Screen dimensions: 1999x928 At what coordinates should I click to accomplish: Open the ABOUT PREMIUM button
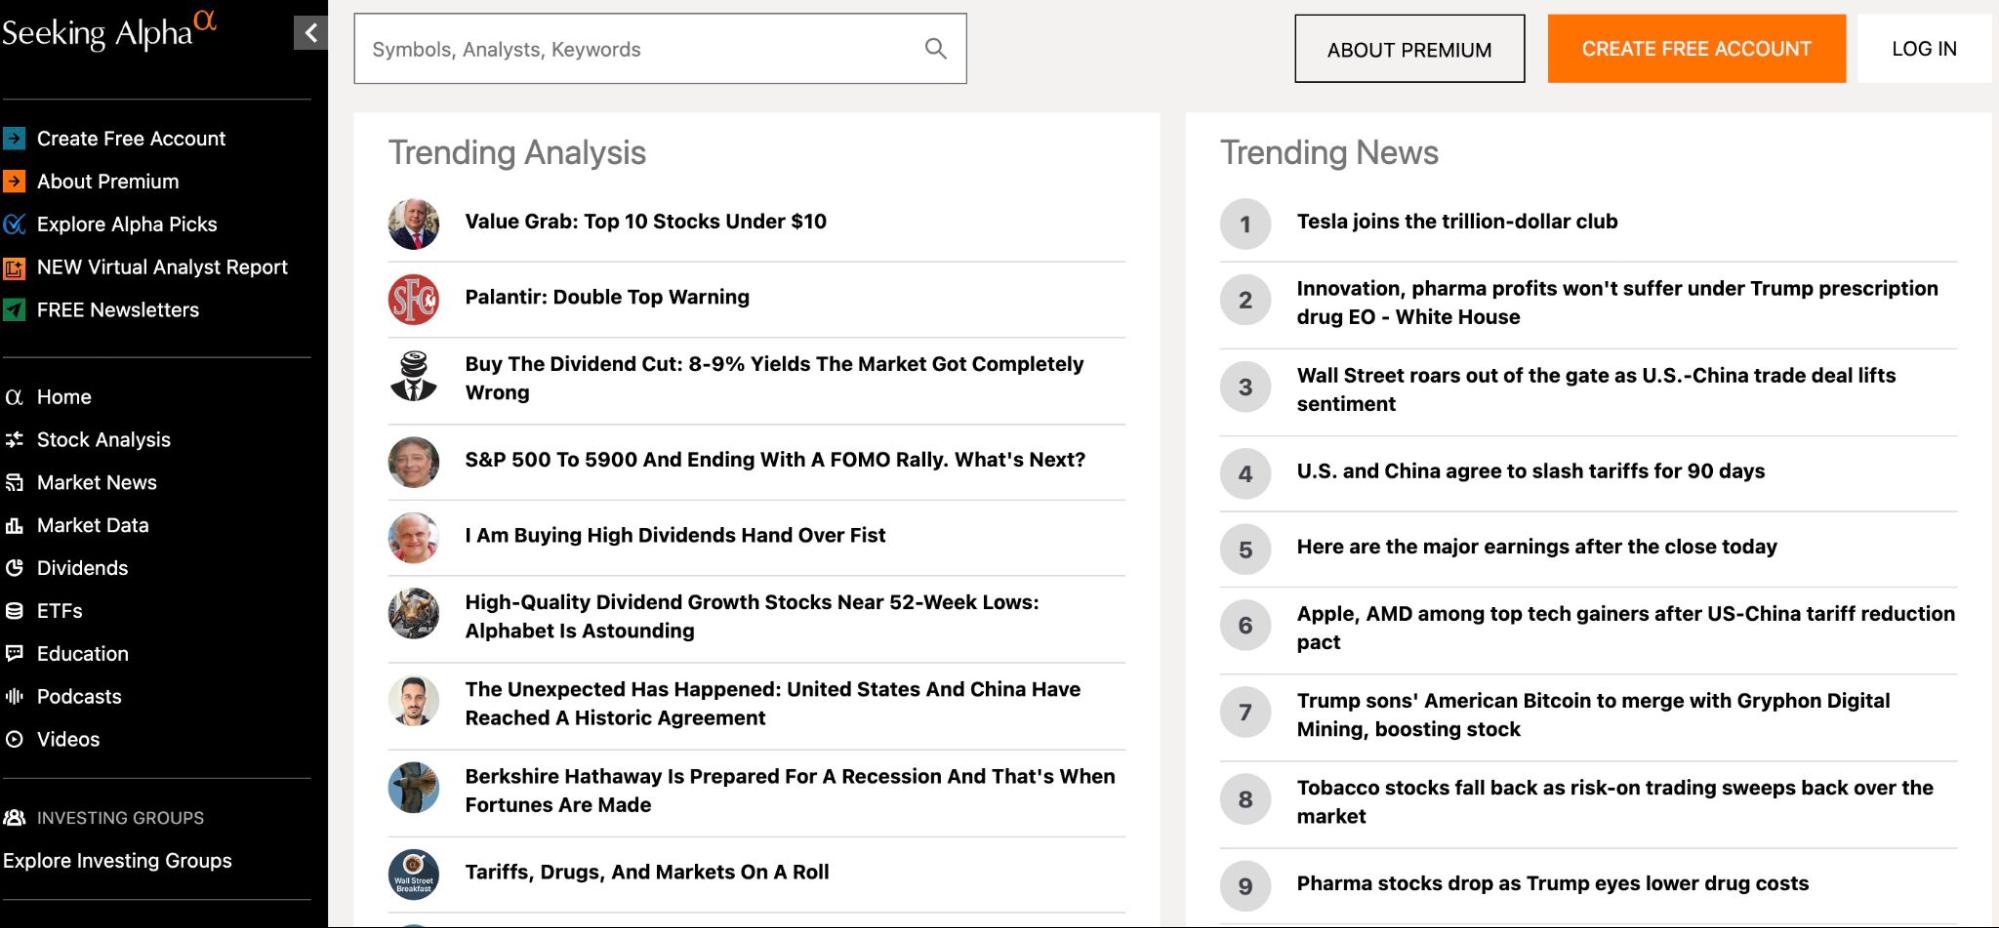1409,49
